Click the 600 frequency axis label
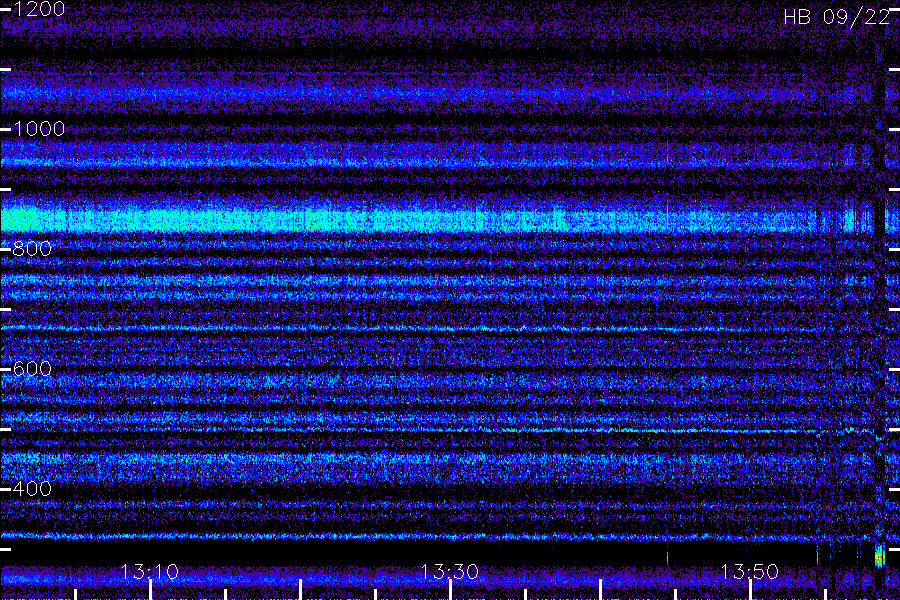Image resolution: width=900 pixels, height=600 pixels. (x=32, y=369)
